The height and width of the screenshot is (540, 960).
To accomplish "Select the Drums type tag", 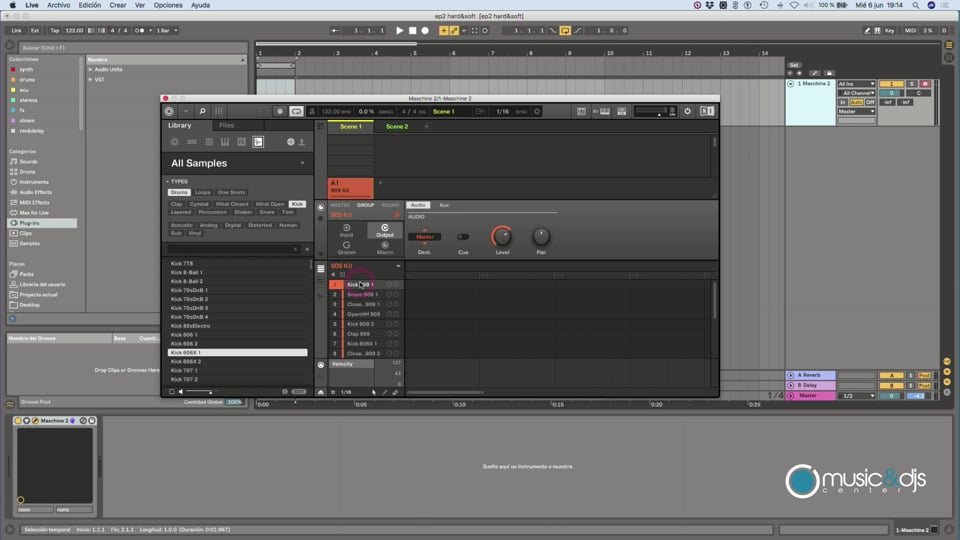I will [179, 192].
